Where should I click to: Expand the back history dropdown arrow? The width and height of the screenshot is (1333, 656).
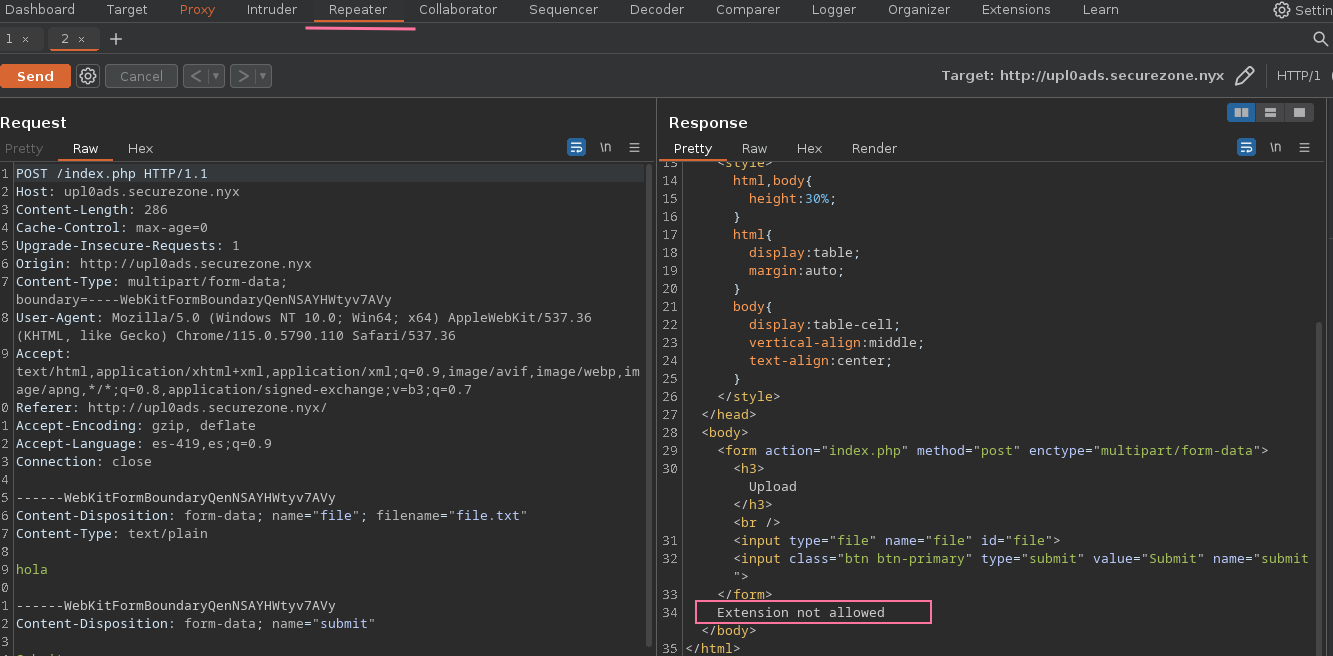point(215,76)
